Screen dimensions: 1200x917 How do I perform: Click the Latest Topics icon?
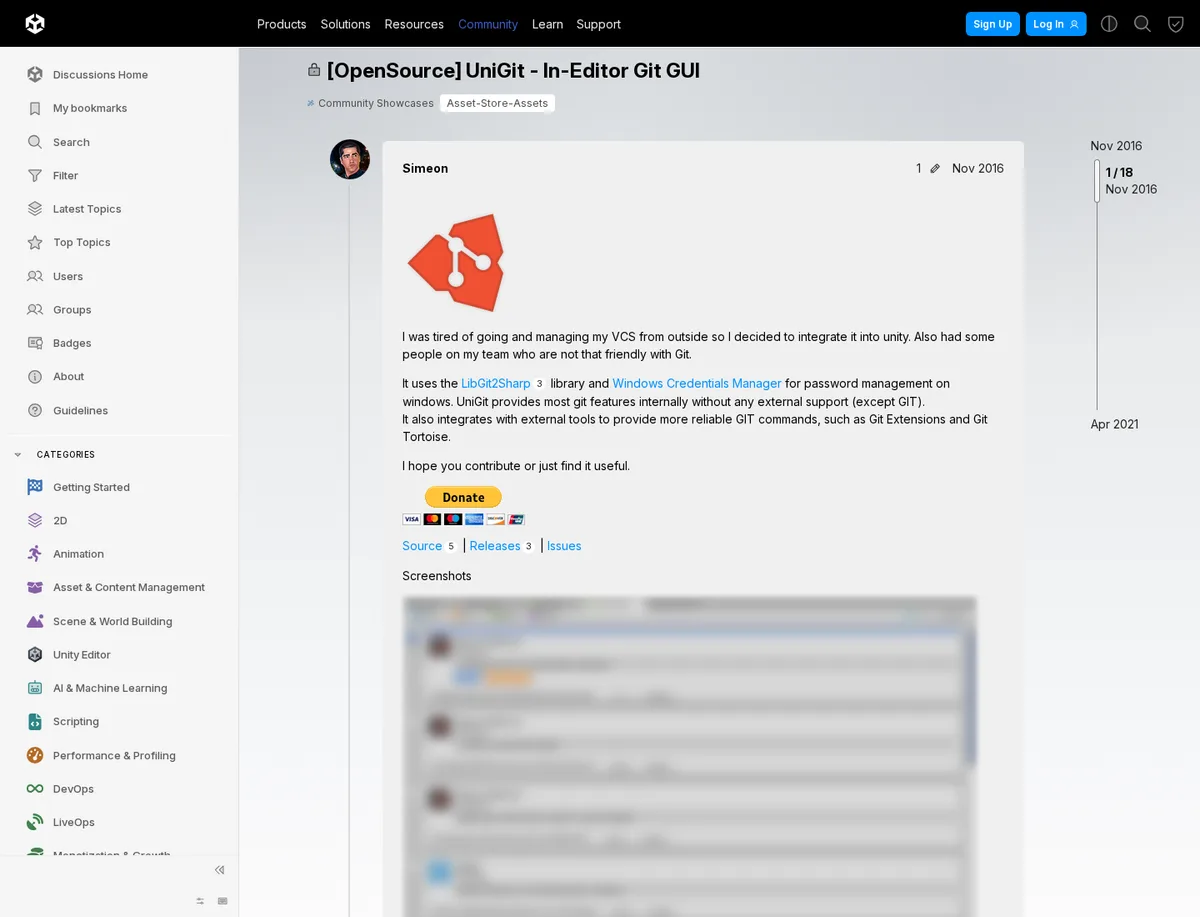point(35,209)
